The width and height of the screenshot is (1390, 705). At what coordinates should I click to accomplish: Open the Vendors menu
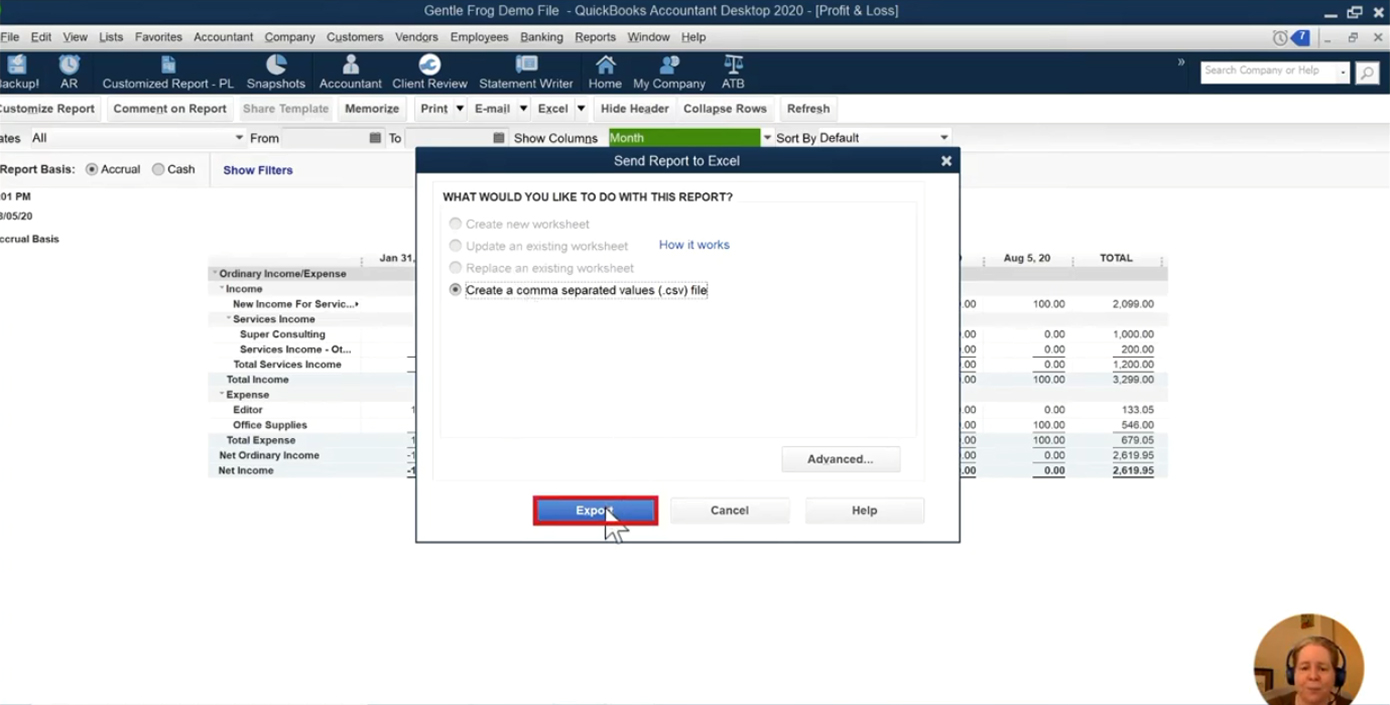coord(417,37)
